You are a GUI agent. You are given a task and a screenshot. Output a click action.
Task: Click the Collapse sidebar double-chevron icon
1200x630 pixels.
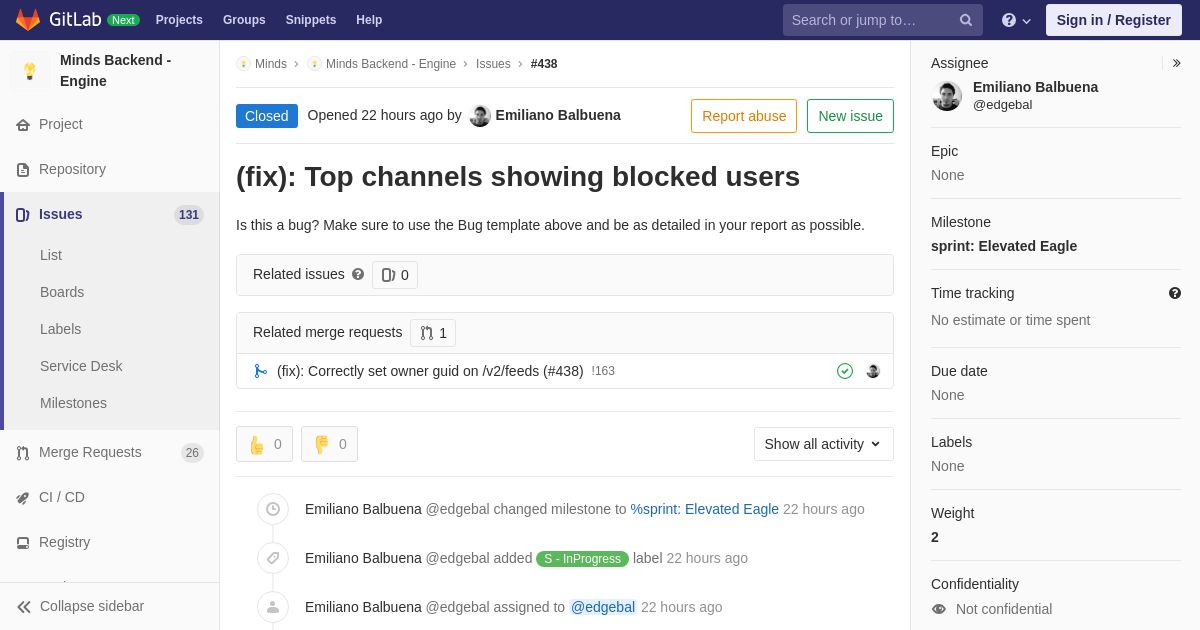pyautogui.click(x=24, y=607)
